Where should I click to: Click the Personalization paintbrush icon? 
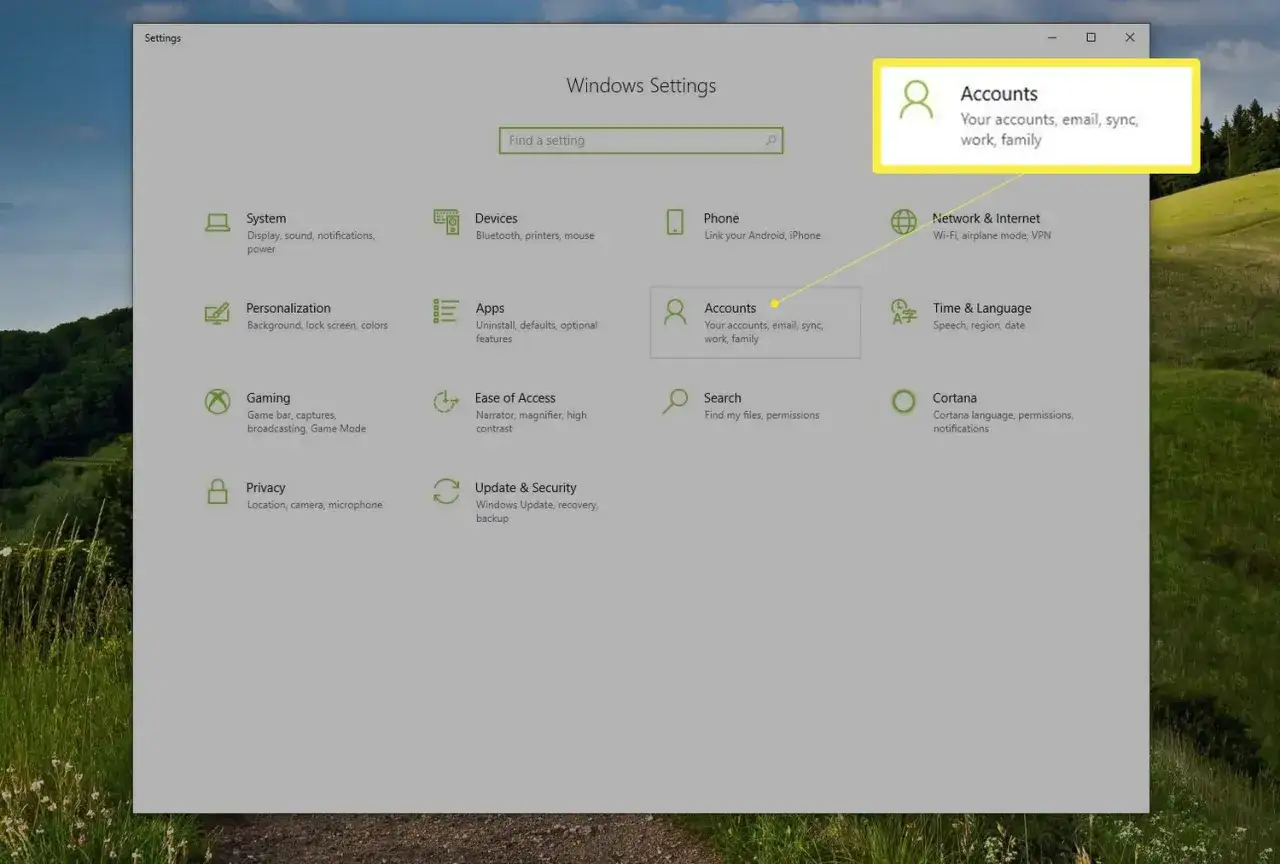217,312
